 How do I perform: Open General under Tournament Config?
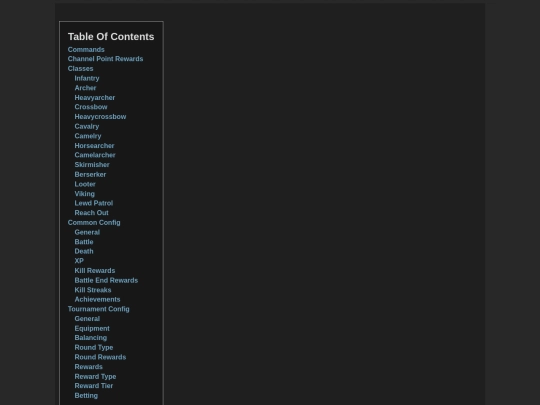87,319
